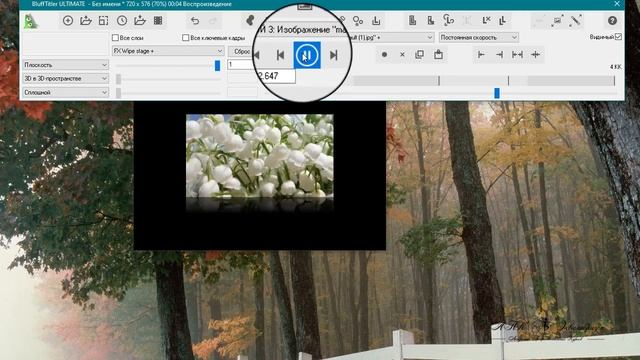Click the first property slider with the blue handle
Viewport: 640px width, 360px height.
tap(217, 65)
